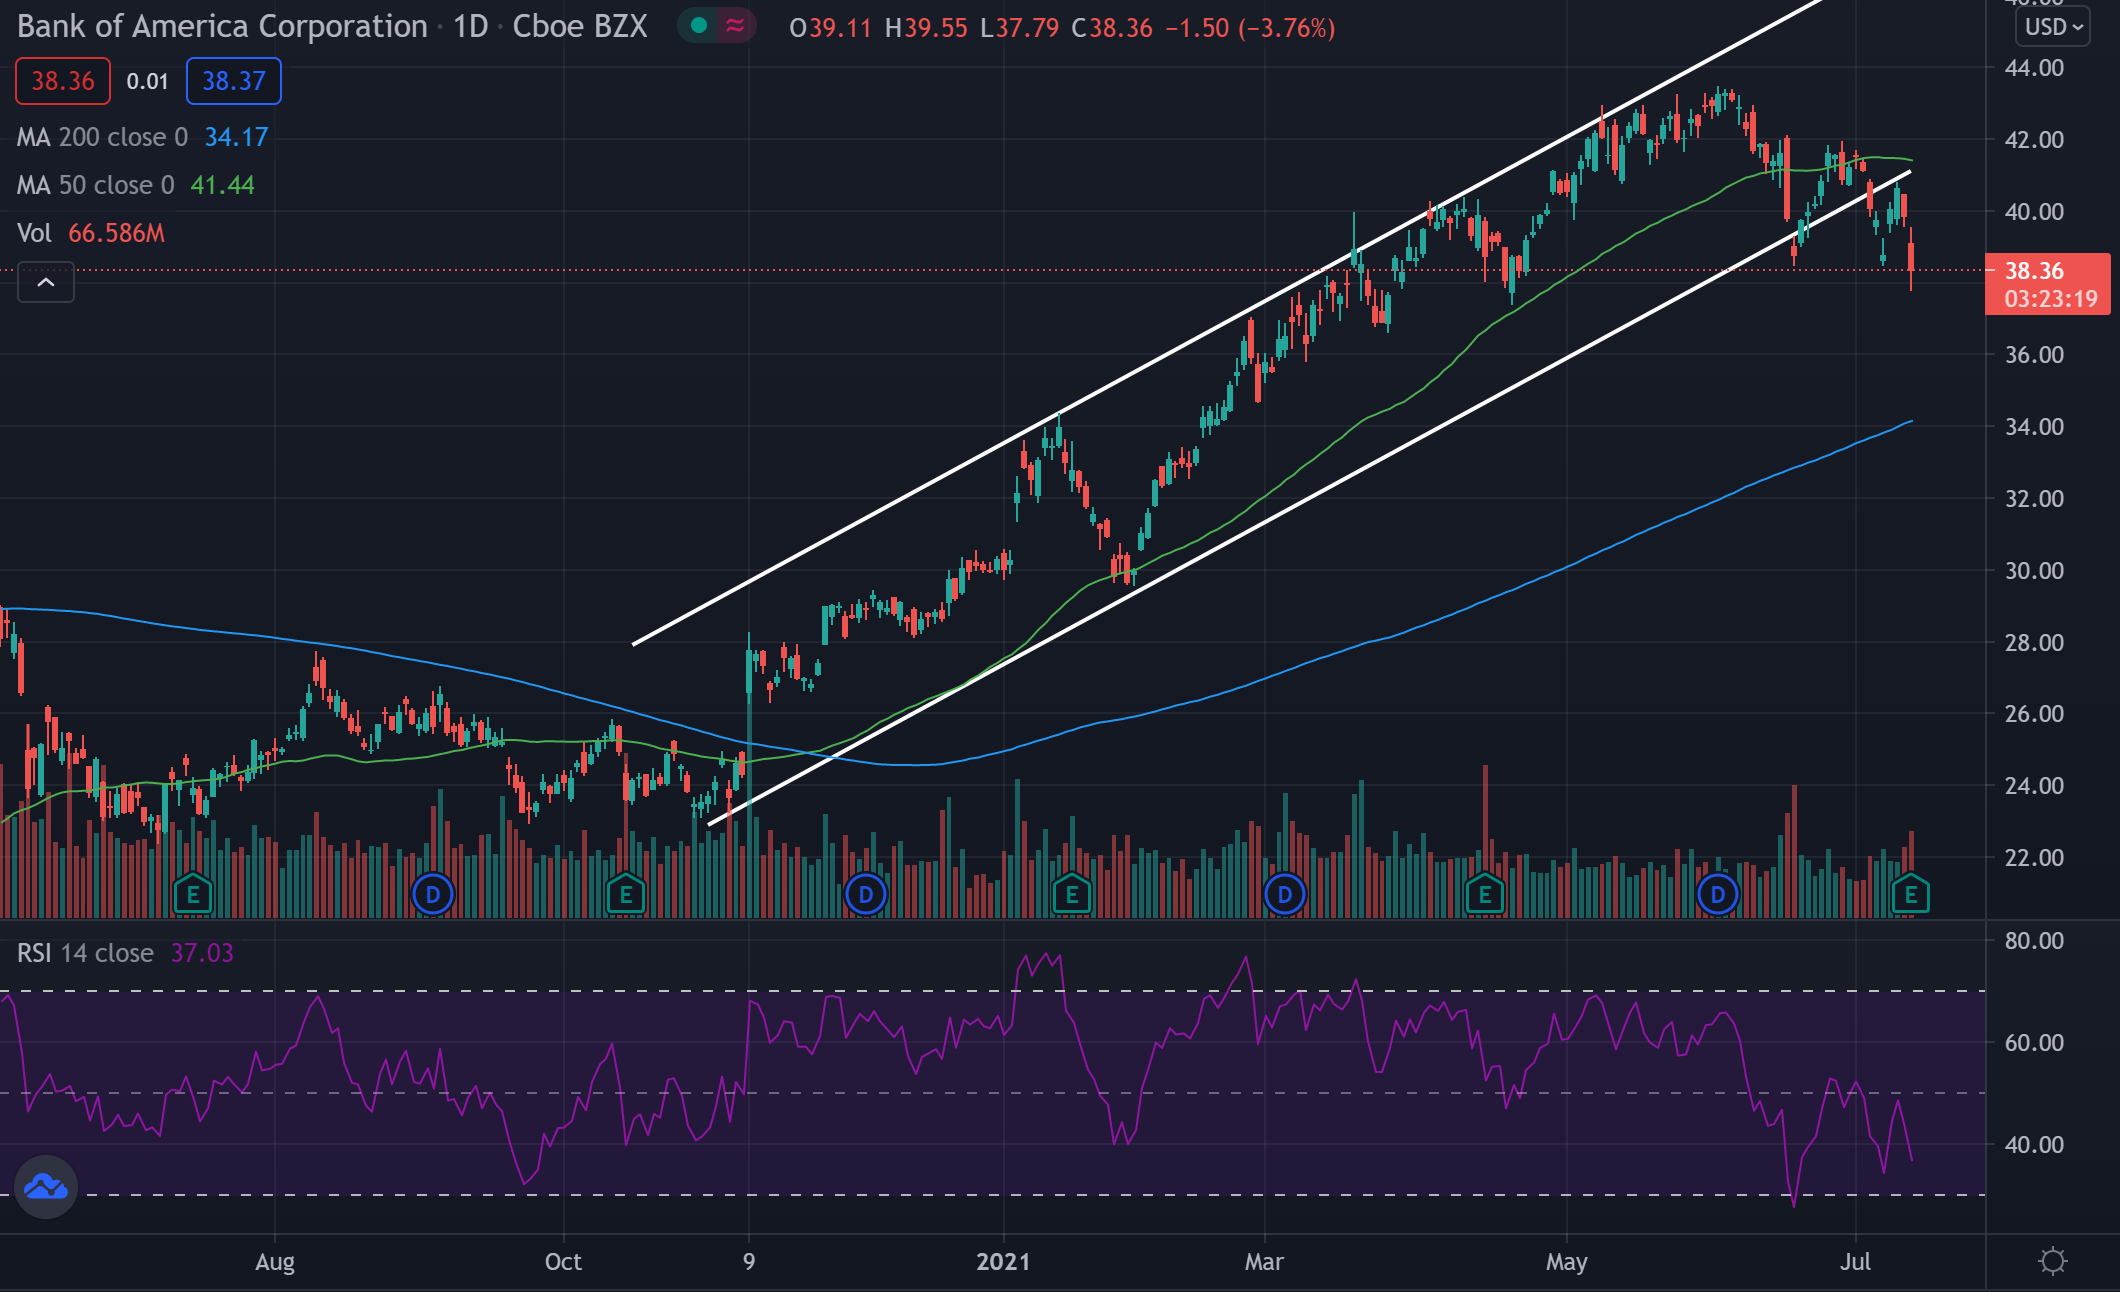Select the lower white channel trend line
The image size is (2120, 1292).
pos(1310,498)
